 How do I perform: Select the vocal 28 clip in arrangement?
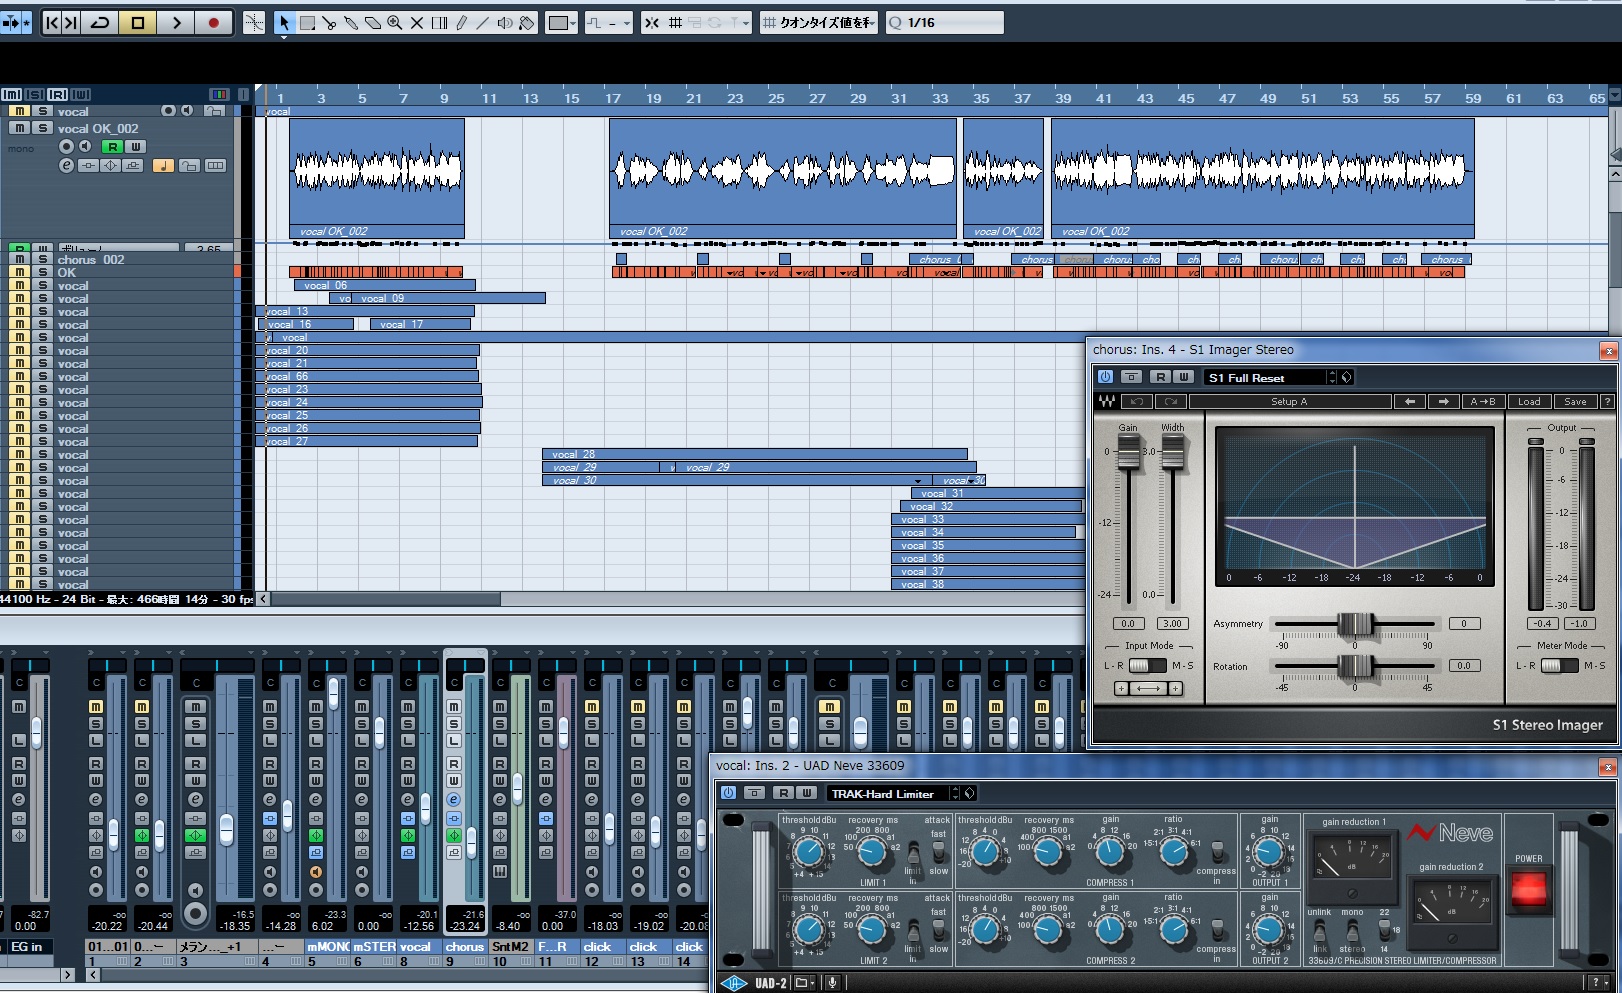coord(755,454)
